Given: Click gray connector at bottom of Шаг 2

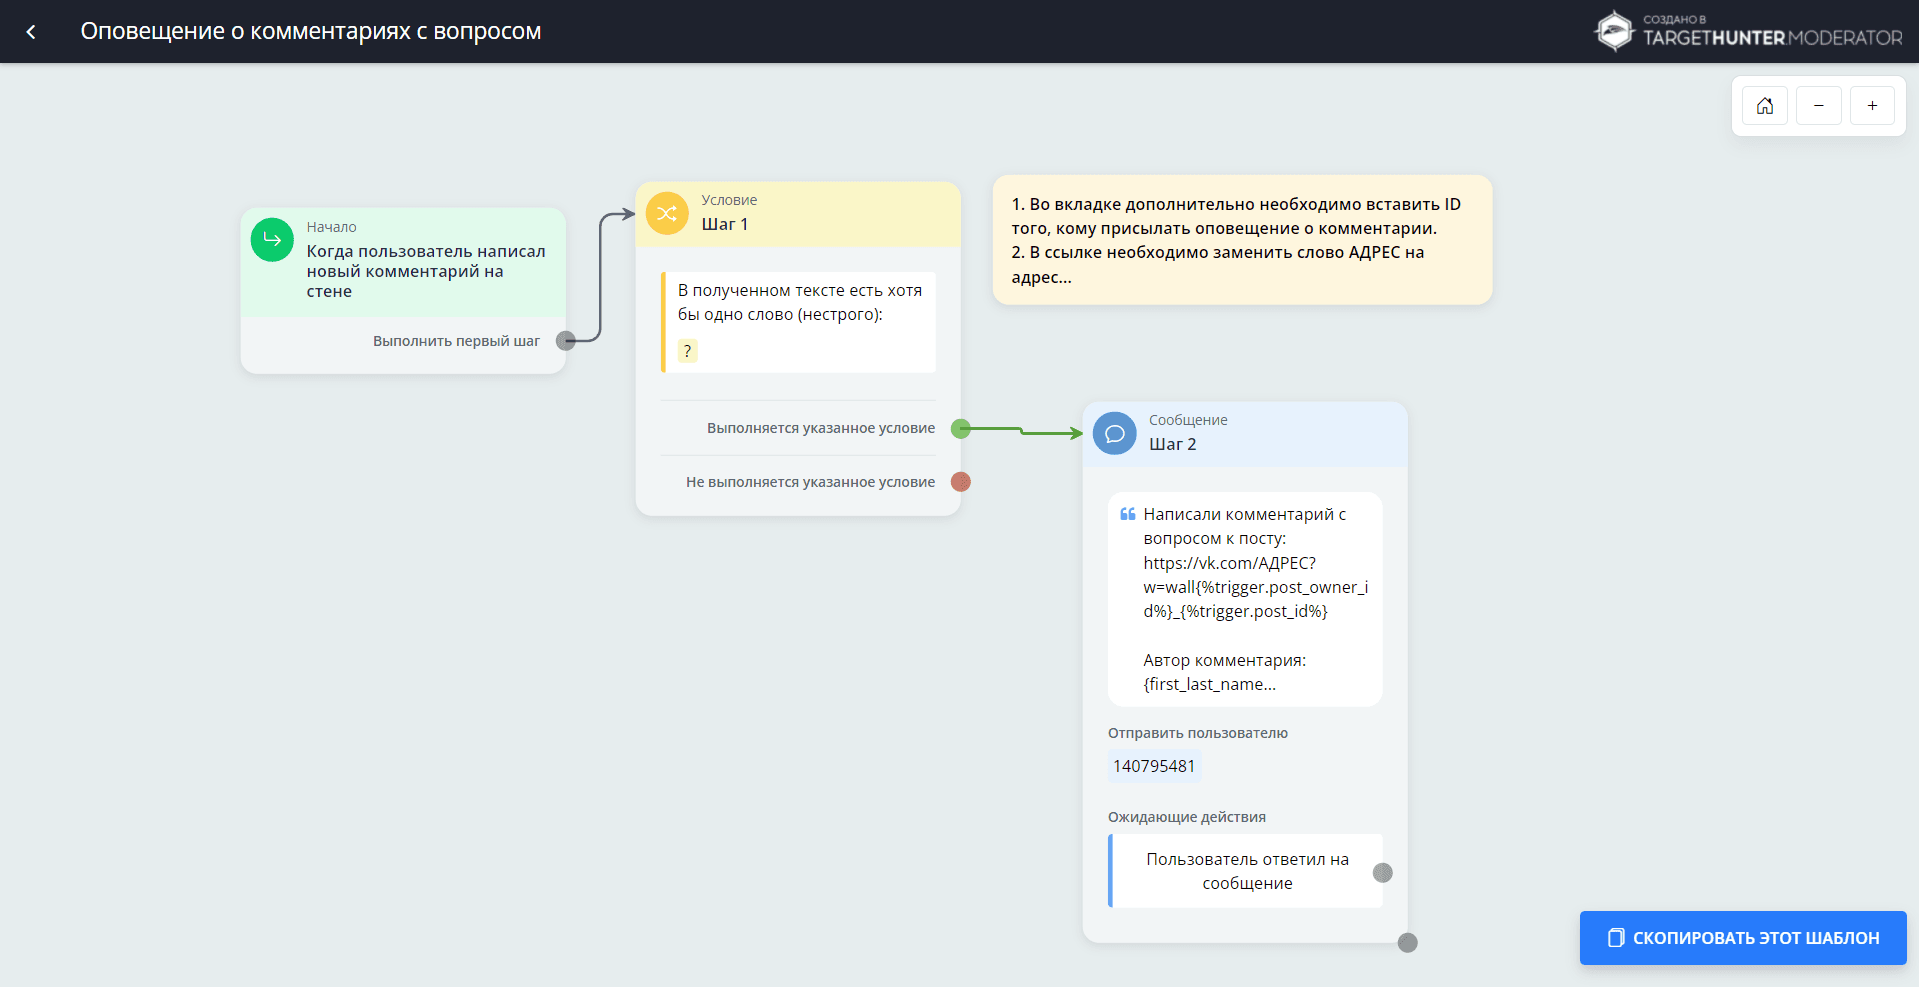Looking at the screenshot, I should coord(1407,943).
